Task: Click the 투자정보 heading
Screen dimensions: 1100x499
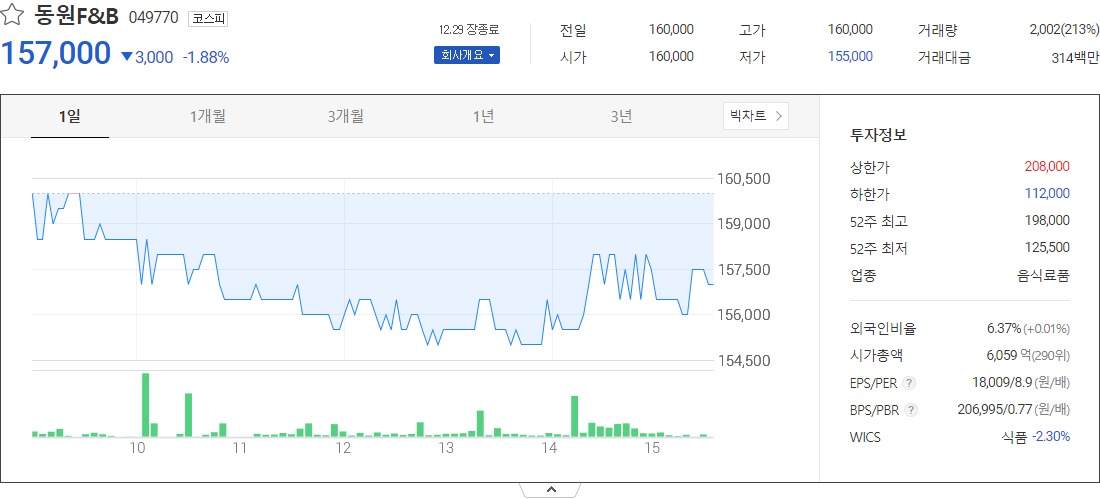Action: [x=878, y=135]
